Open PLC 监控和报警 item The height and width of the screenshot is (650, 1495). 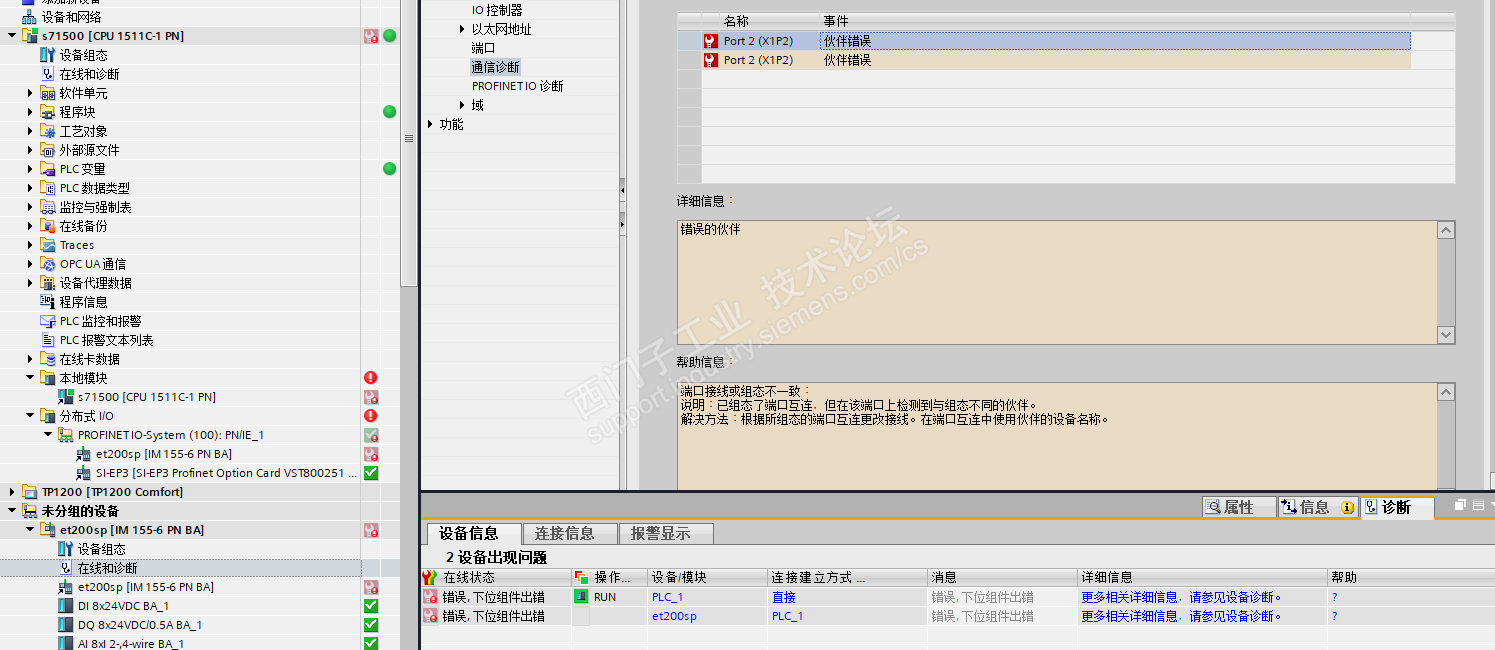pyautogui.click(x=100, y=321)
